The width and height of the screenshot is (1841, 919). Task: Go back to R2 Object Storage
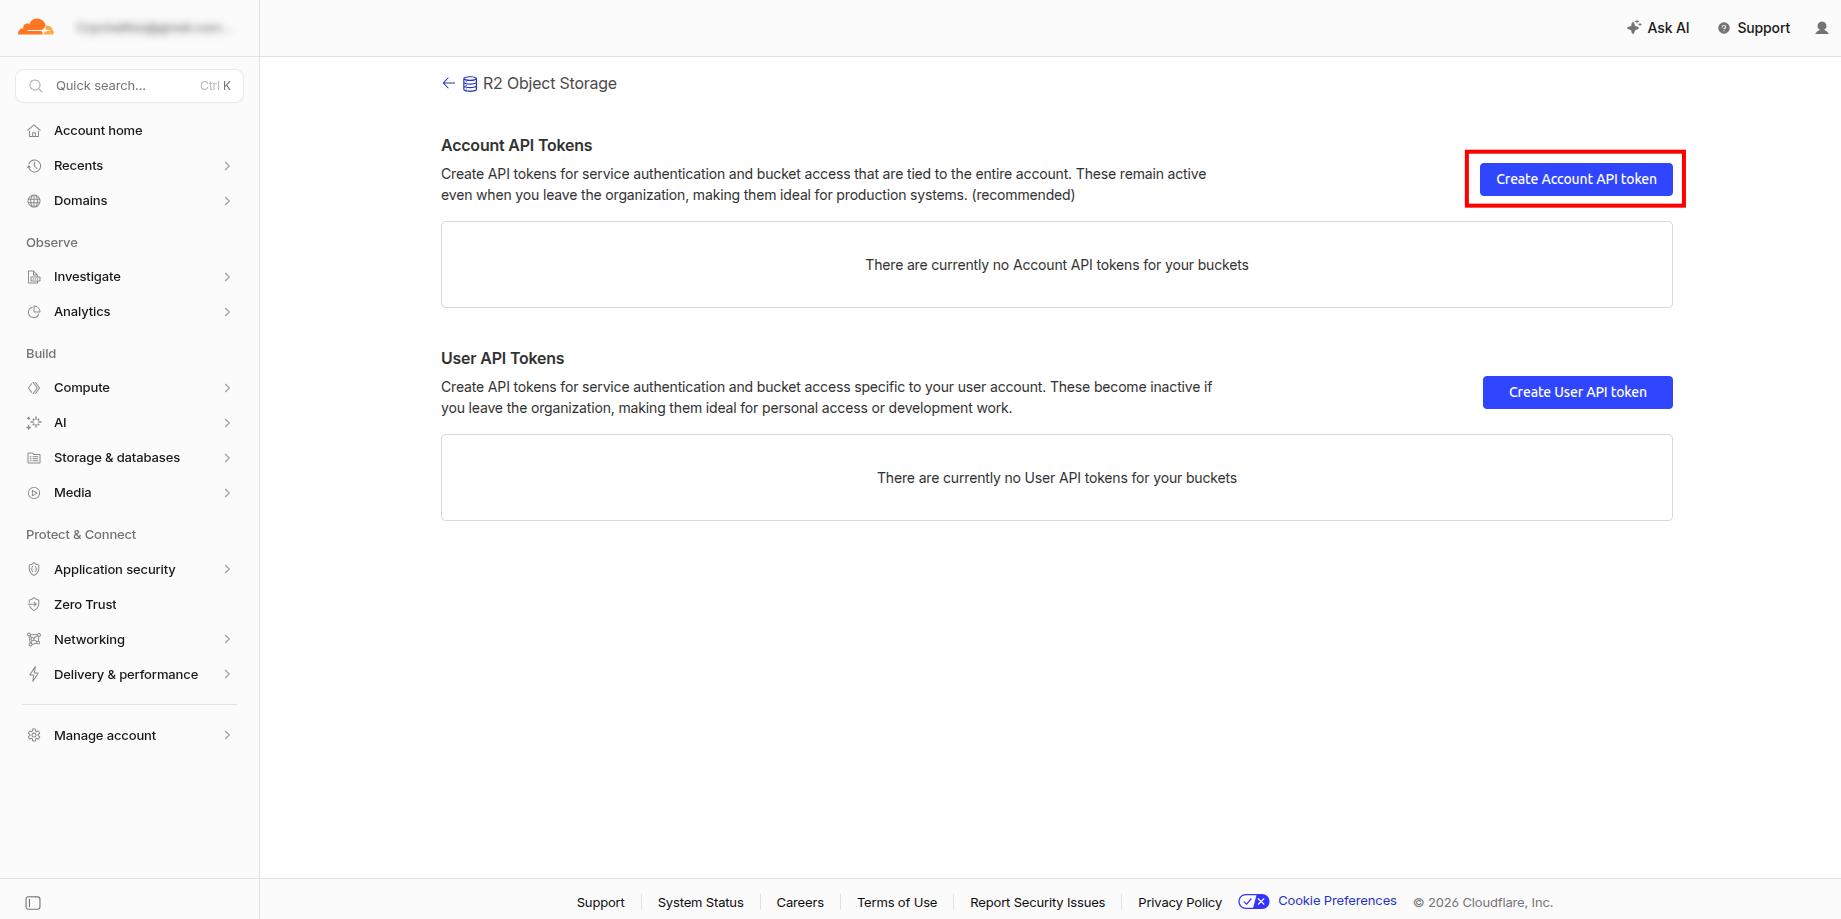click(529, 84)
